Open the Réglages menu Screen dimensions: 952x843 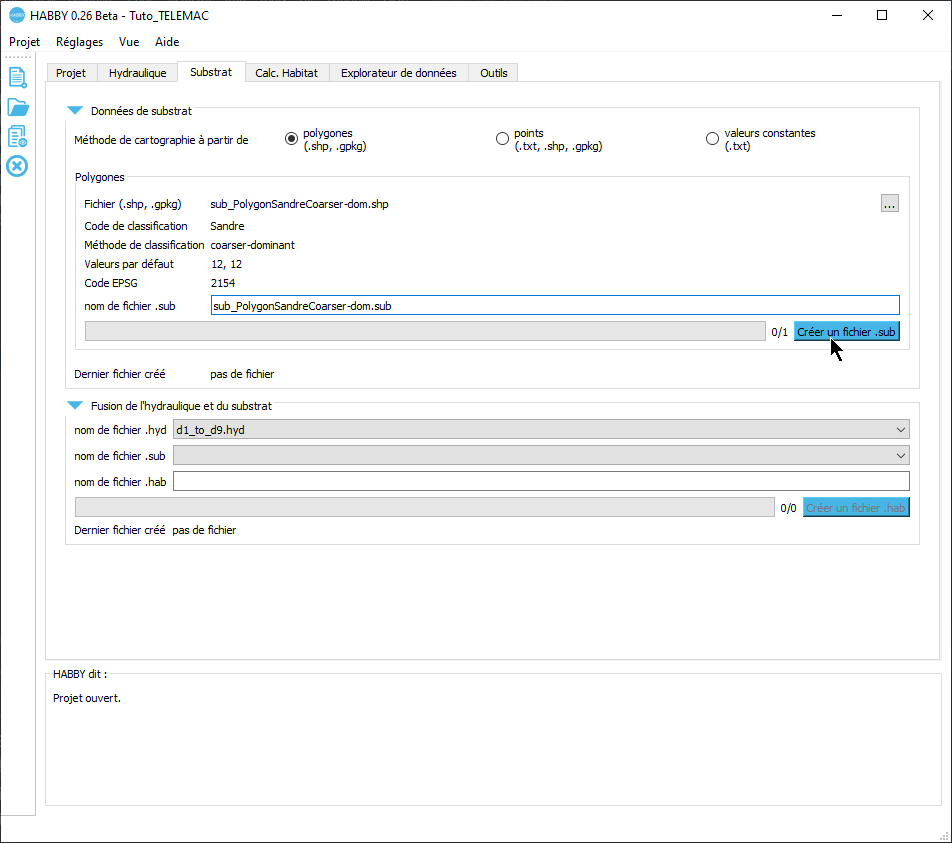click(x=79, y=42)
